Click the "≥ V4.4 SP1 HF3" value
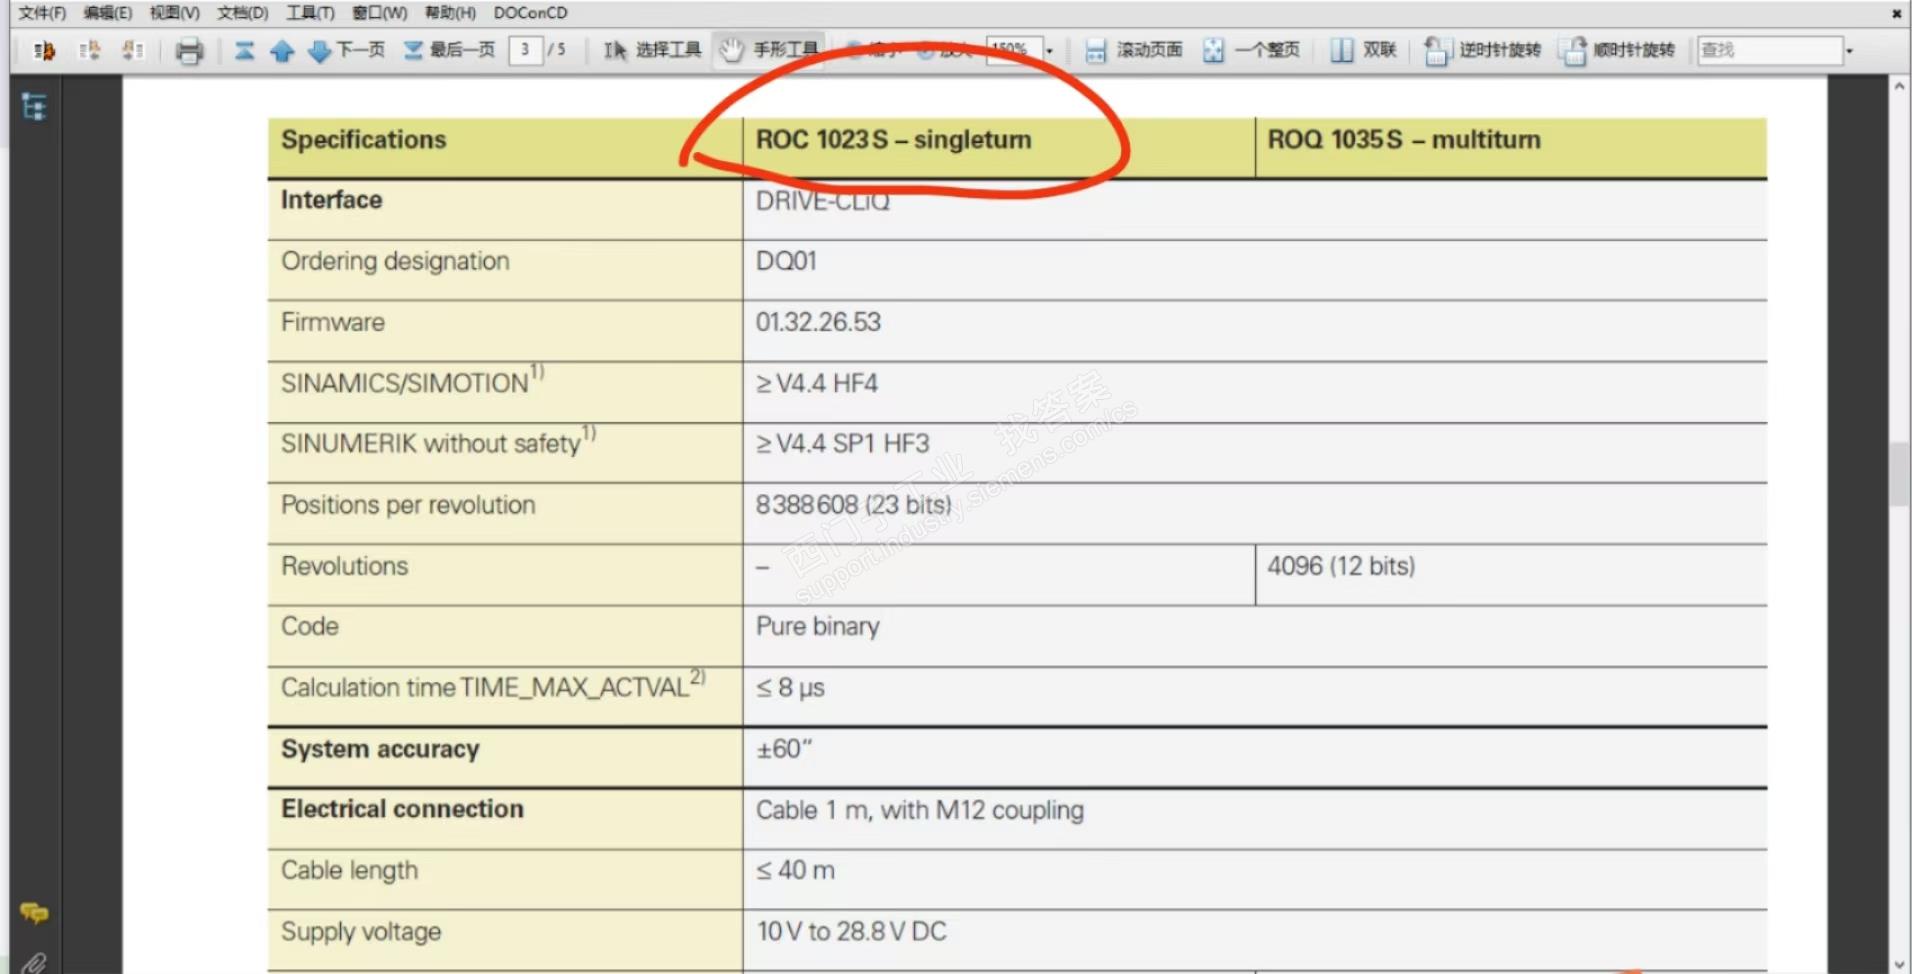1912x974 pixels. [842, 443]
